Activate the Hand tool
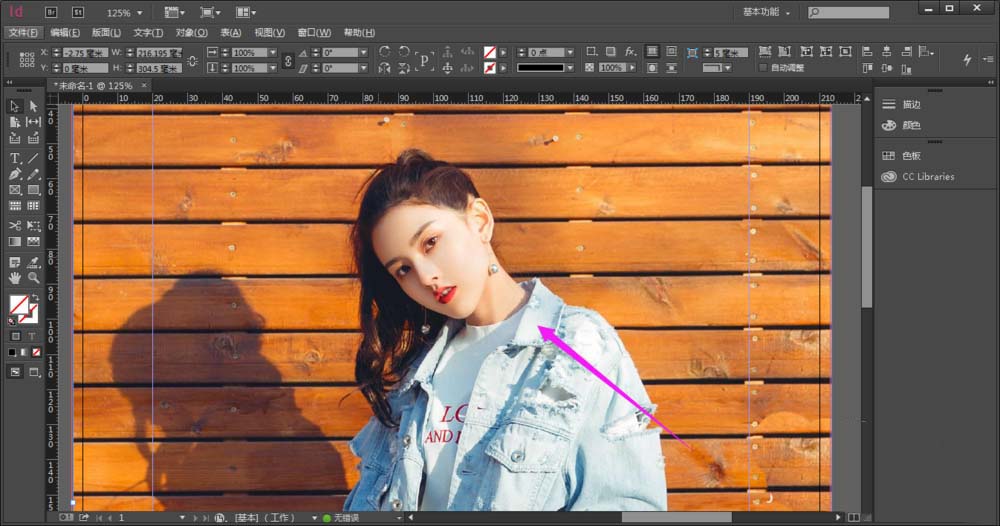Image resolution: width=1000 pixels, height=526 pixels. [15, 277]
